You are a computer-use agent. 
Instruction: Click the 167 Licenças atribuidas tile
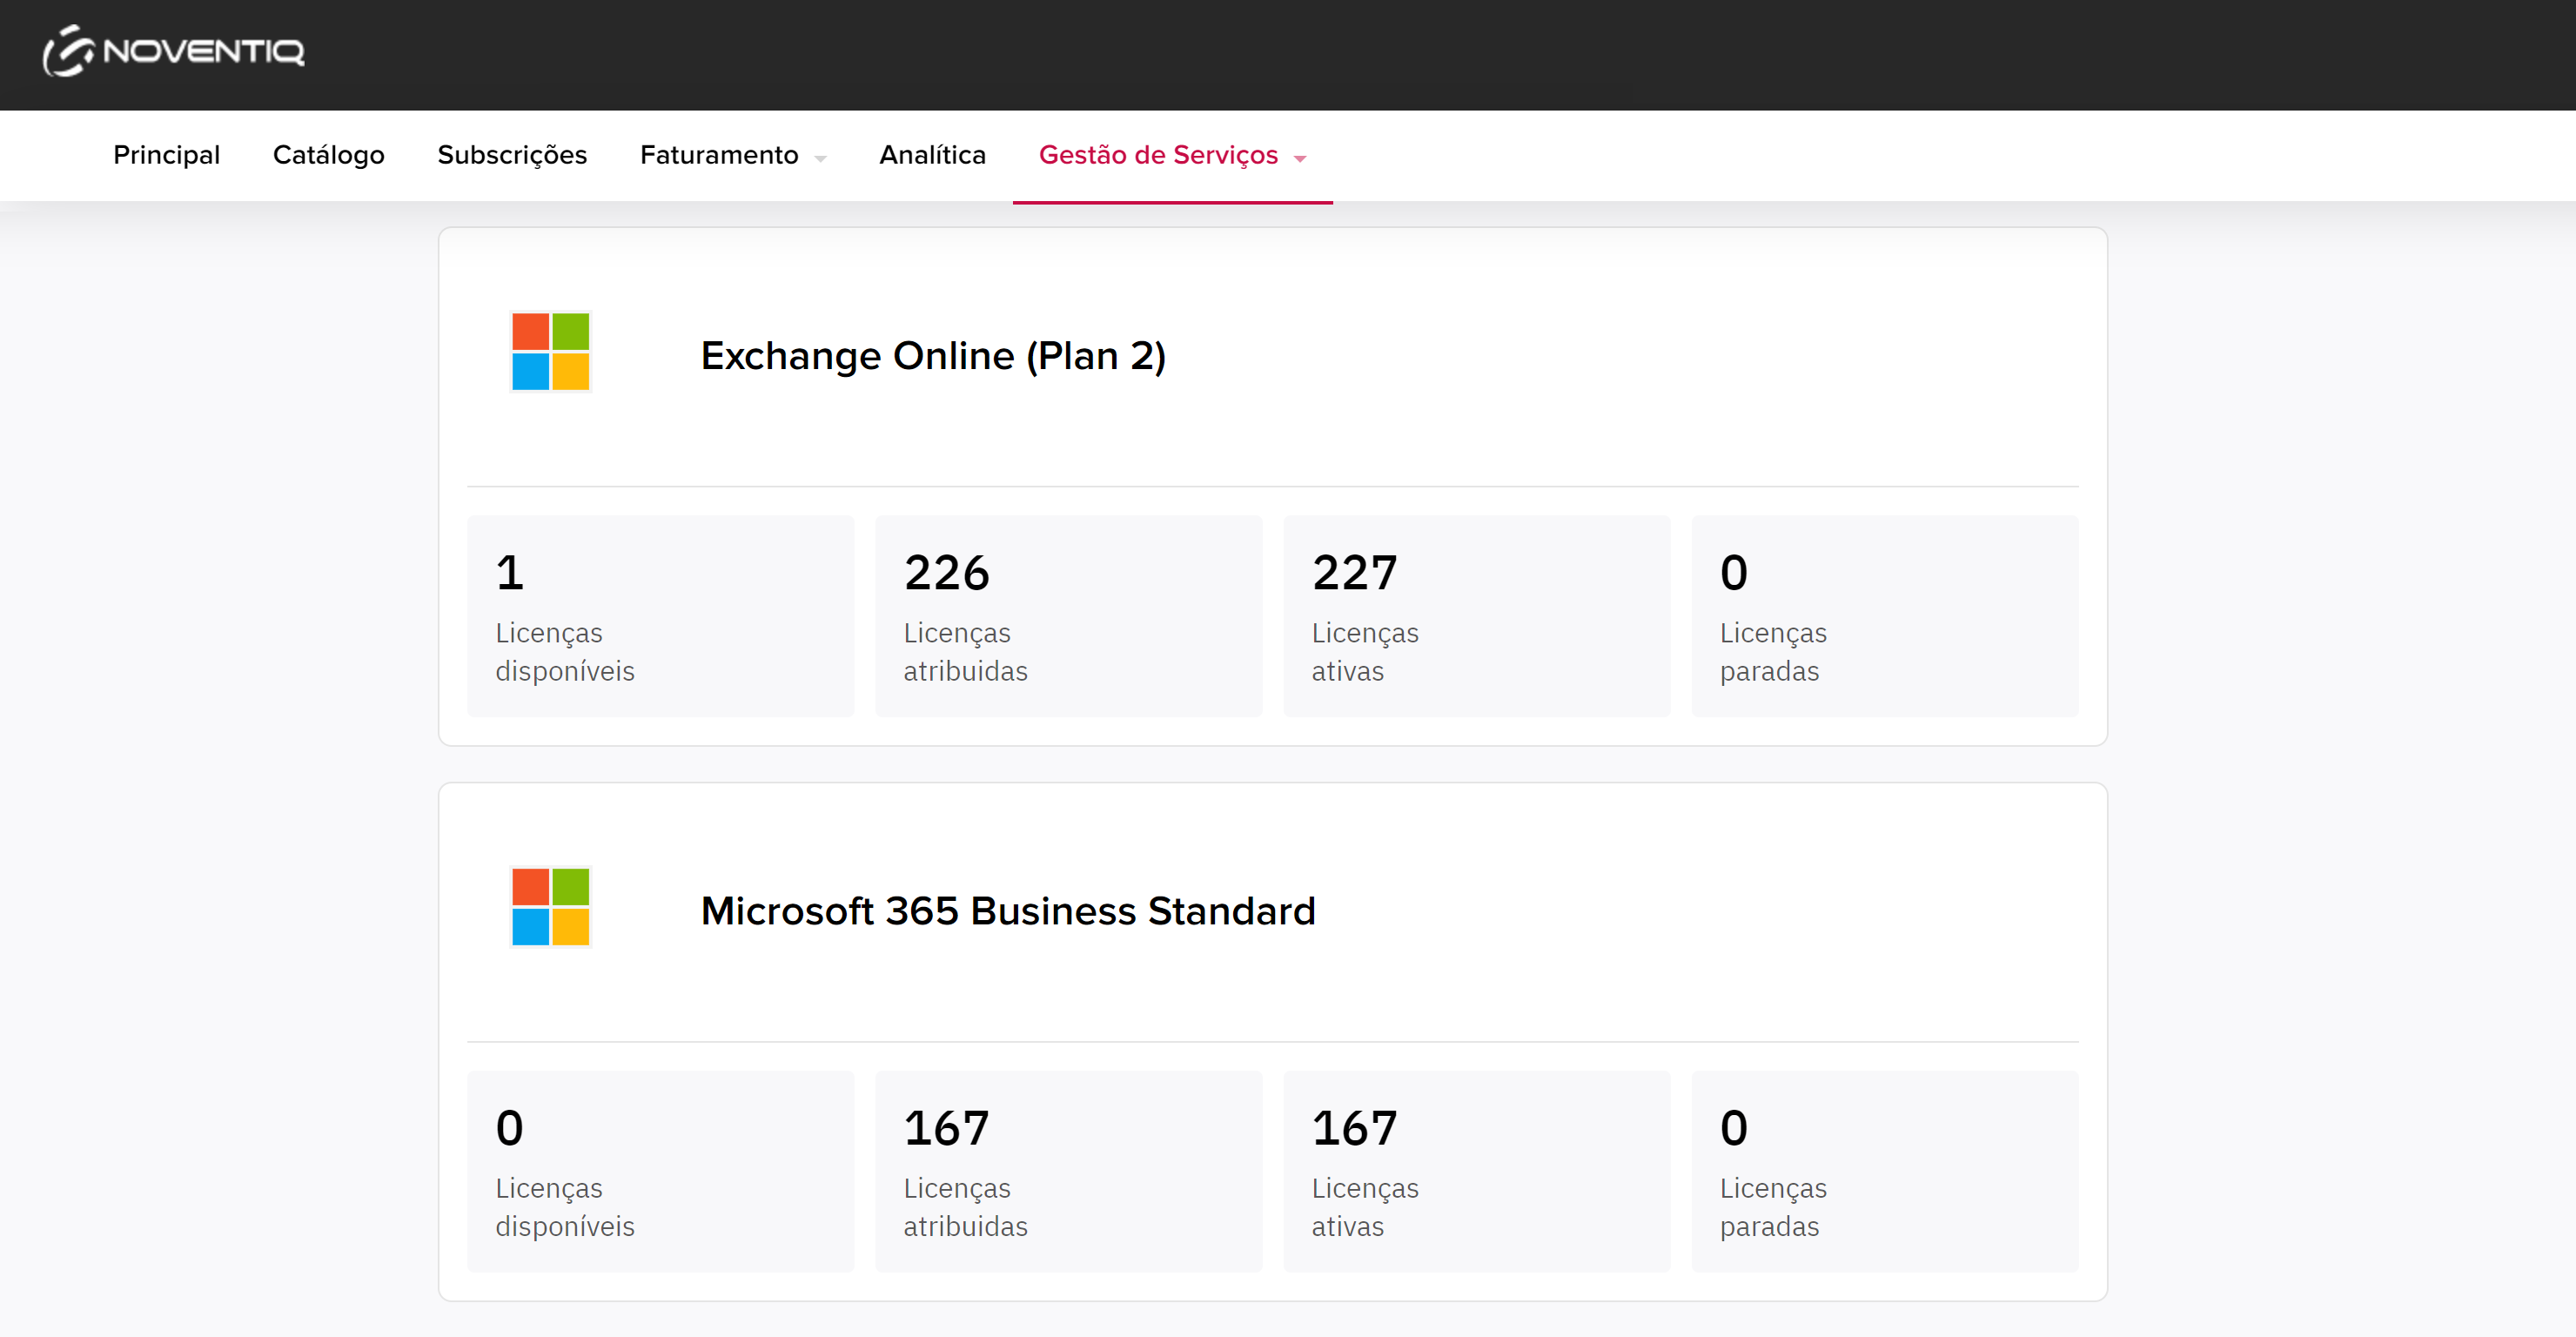pos(1068,1171)
